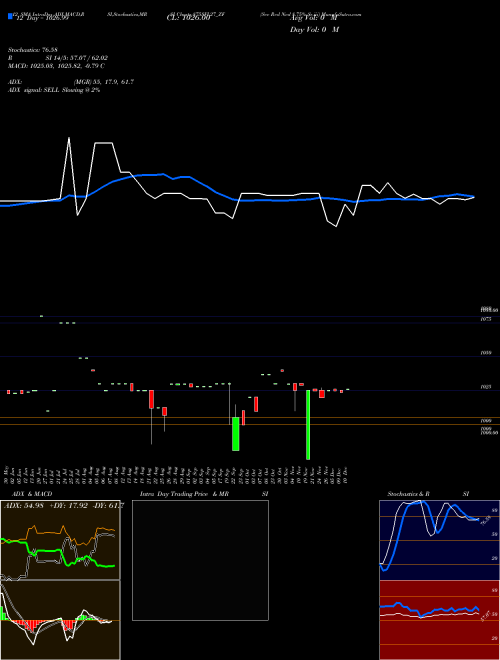Click the 'CL: 1026.00' closing price text
The height and width of the screenshot is (660, 500).
click(x=188, y=18)
